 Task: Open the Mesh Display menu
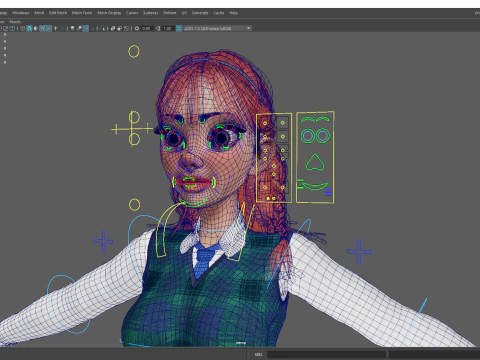109,13
